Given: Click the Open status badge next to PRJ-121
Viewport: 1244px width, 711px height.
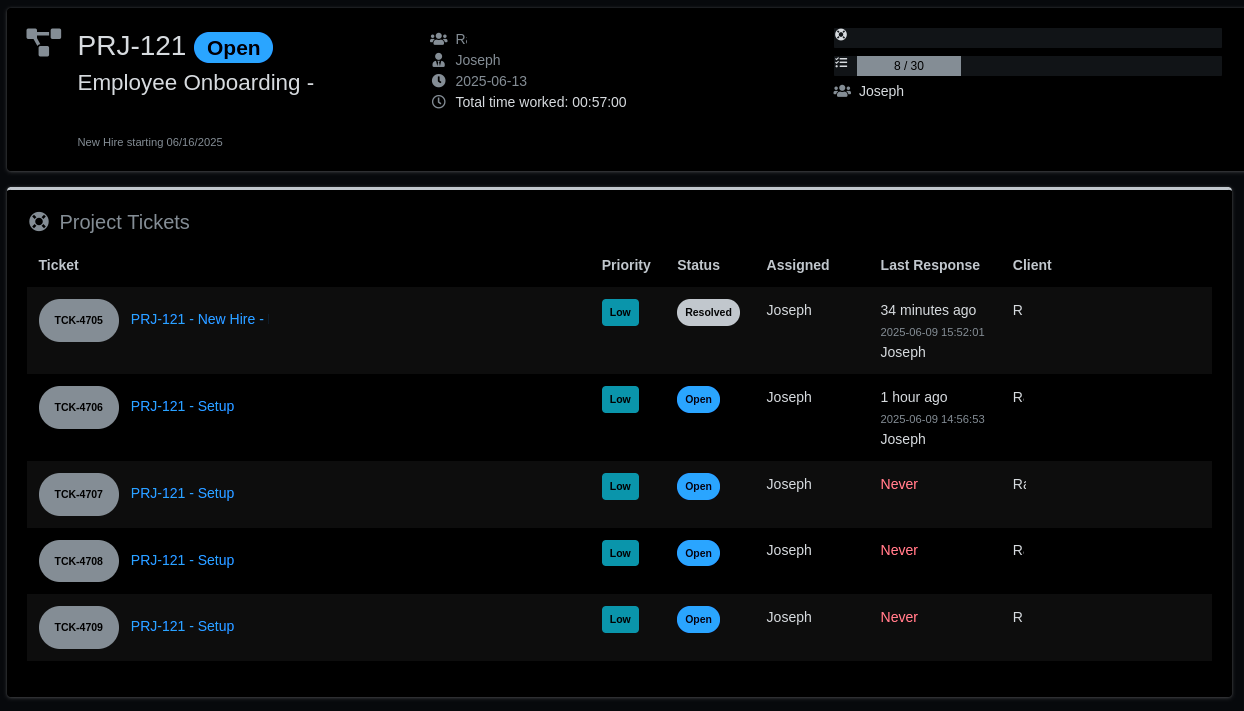Looking at the screenshot, I should (233, 48).
